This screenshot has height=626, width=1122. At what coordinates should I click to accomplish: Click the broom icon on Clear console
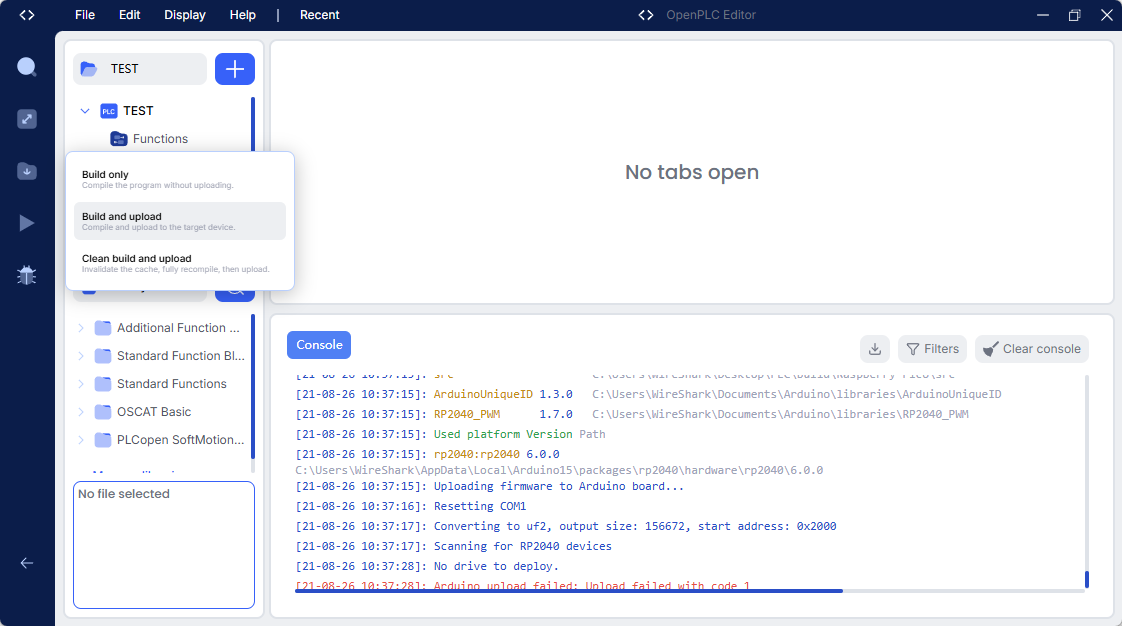click(x=990, y=349)
